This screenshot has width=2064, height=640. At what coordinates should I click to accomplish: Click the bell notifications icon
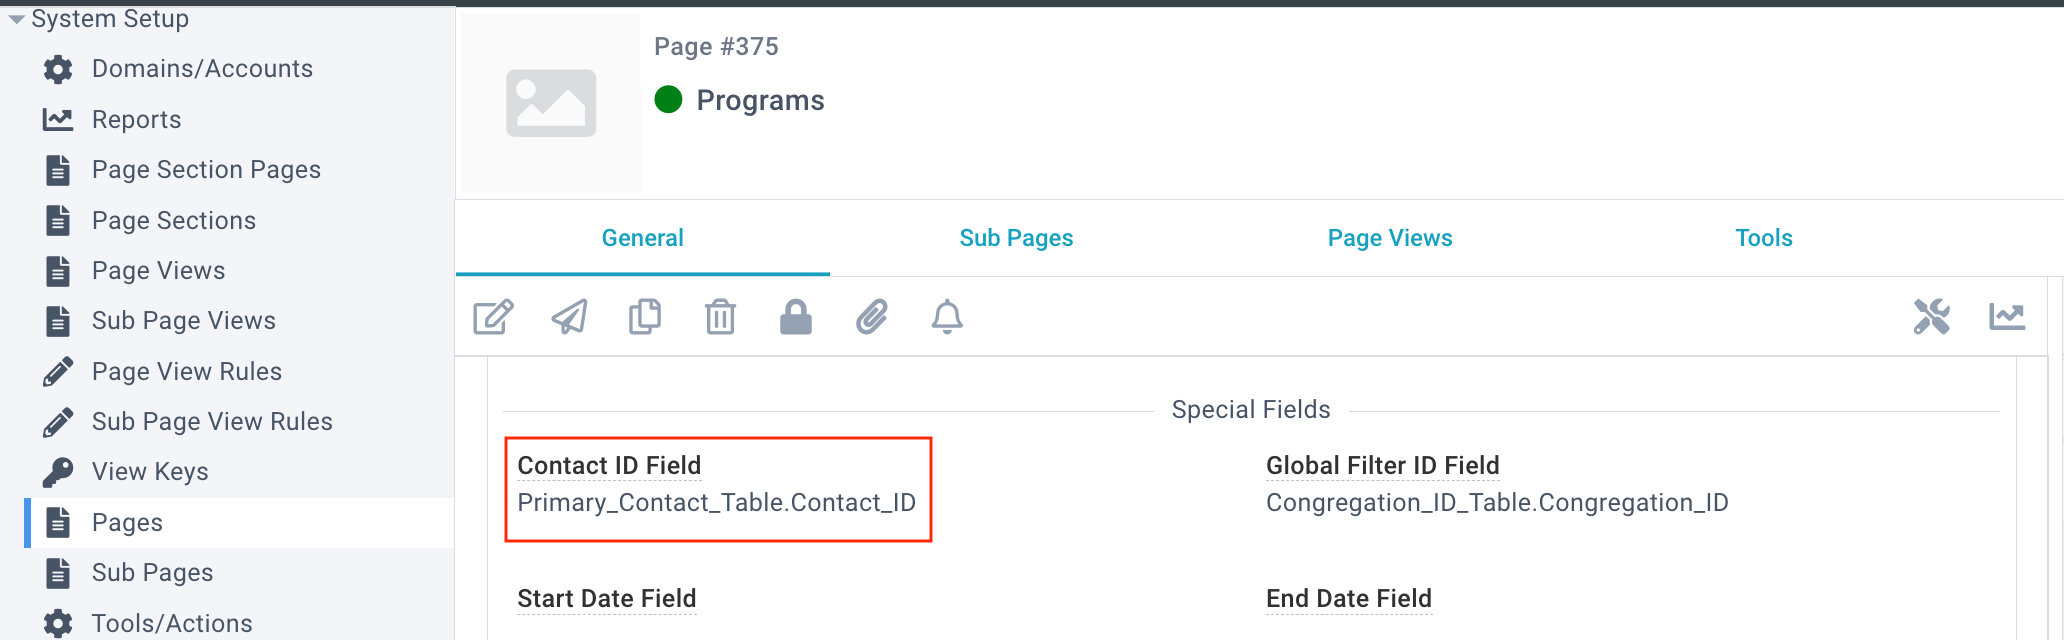(x=947, y=317)
